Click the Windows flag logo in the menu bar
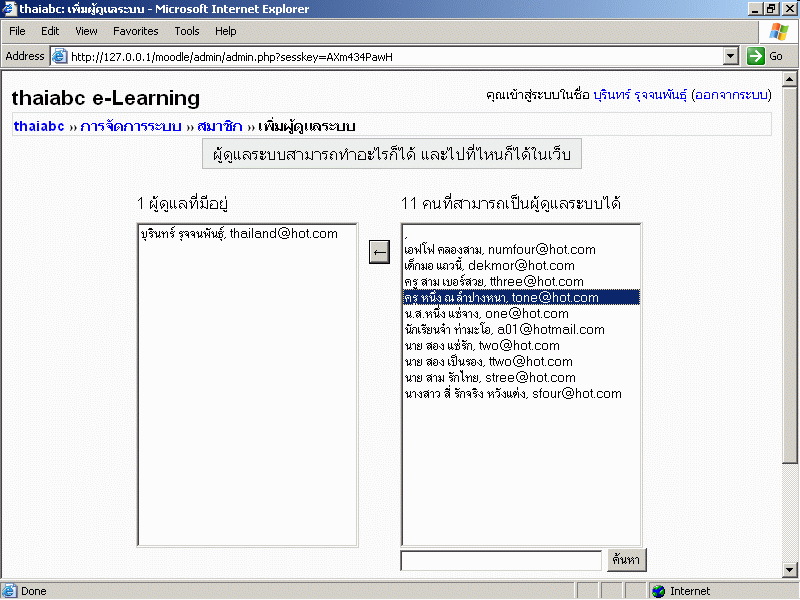 click(x=778, y=31)
